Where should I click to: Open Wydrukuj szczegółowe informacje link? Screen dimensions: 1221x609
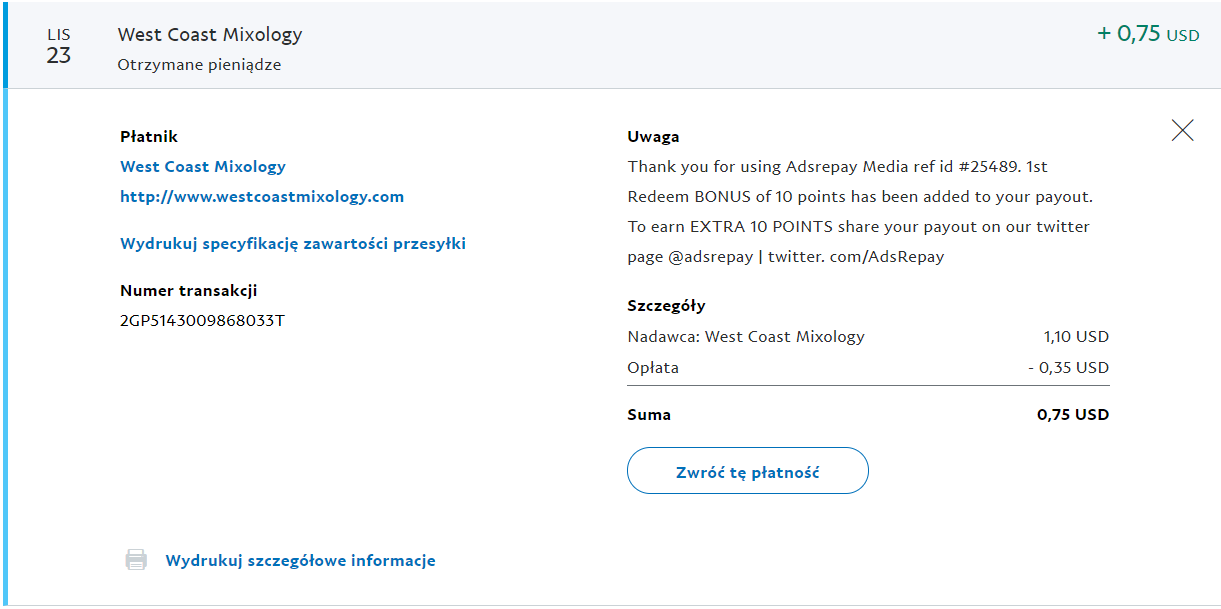[300, 561]
